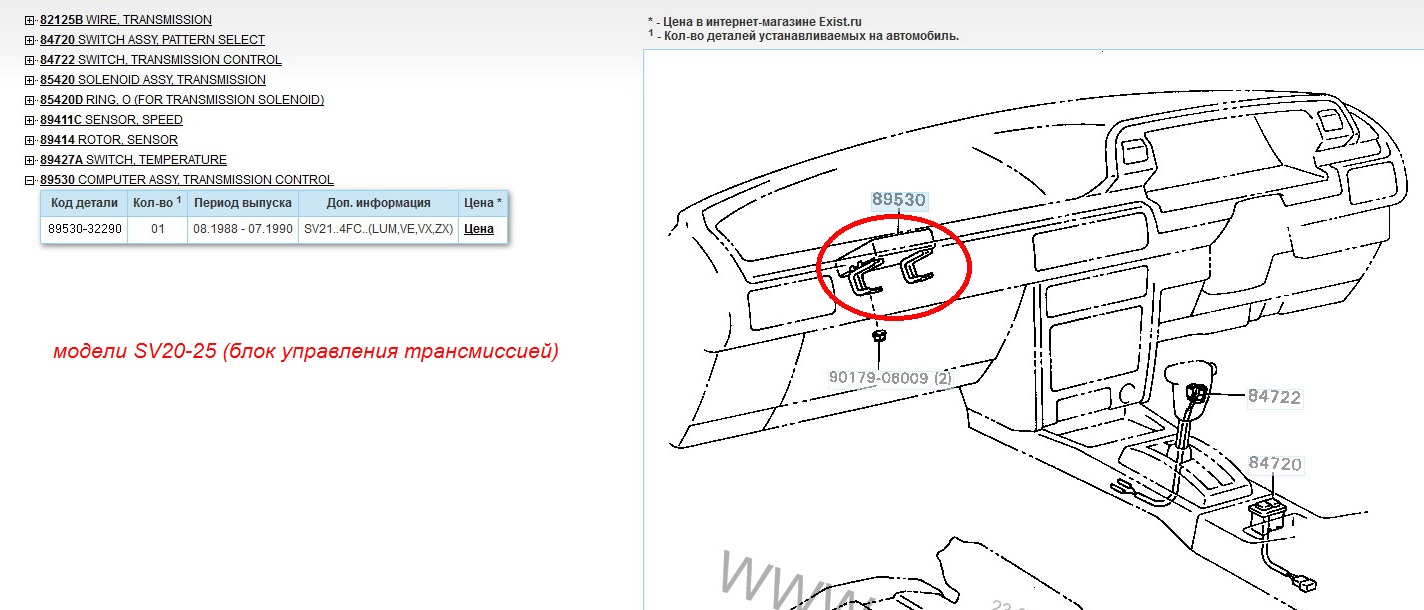The image size is (1424, 610).
Task: Click the 89530 COMPUTER ASSY, TRANSMISSION CONTROL link
Action: tap(186, 180)
